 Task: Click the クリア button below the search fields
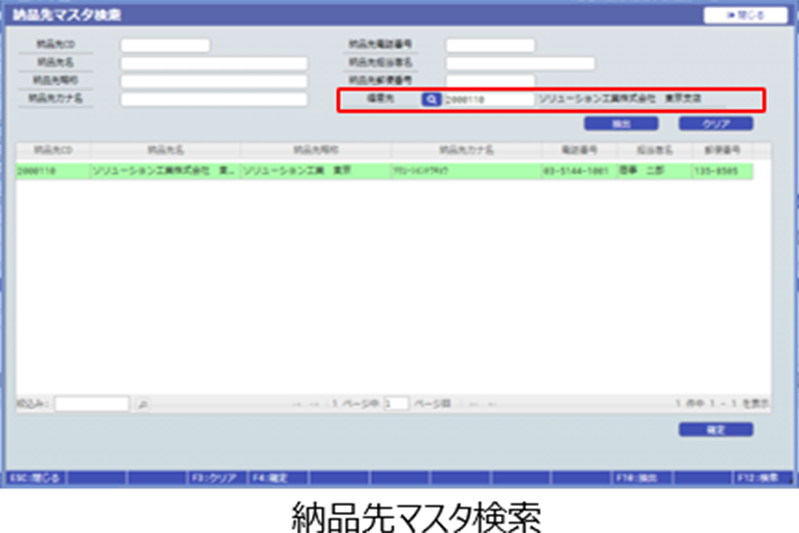click(715, 124)
